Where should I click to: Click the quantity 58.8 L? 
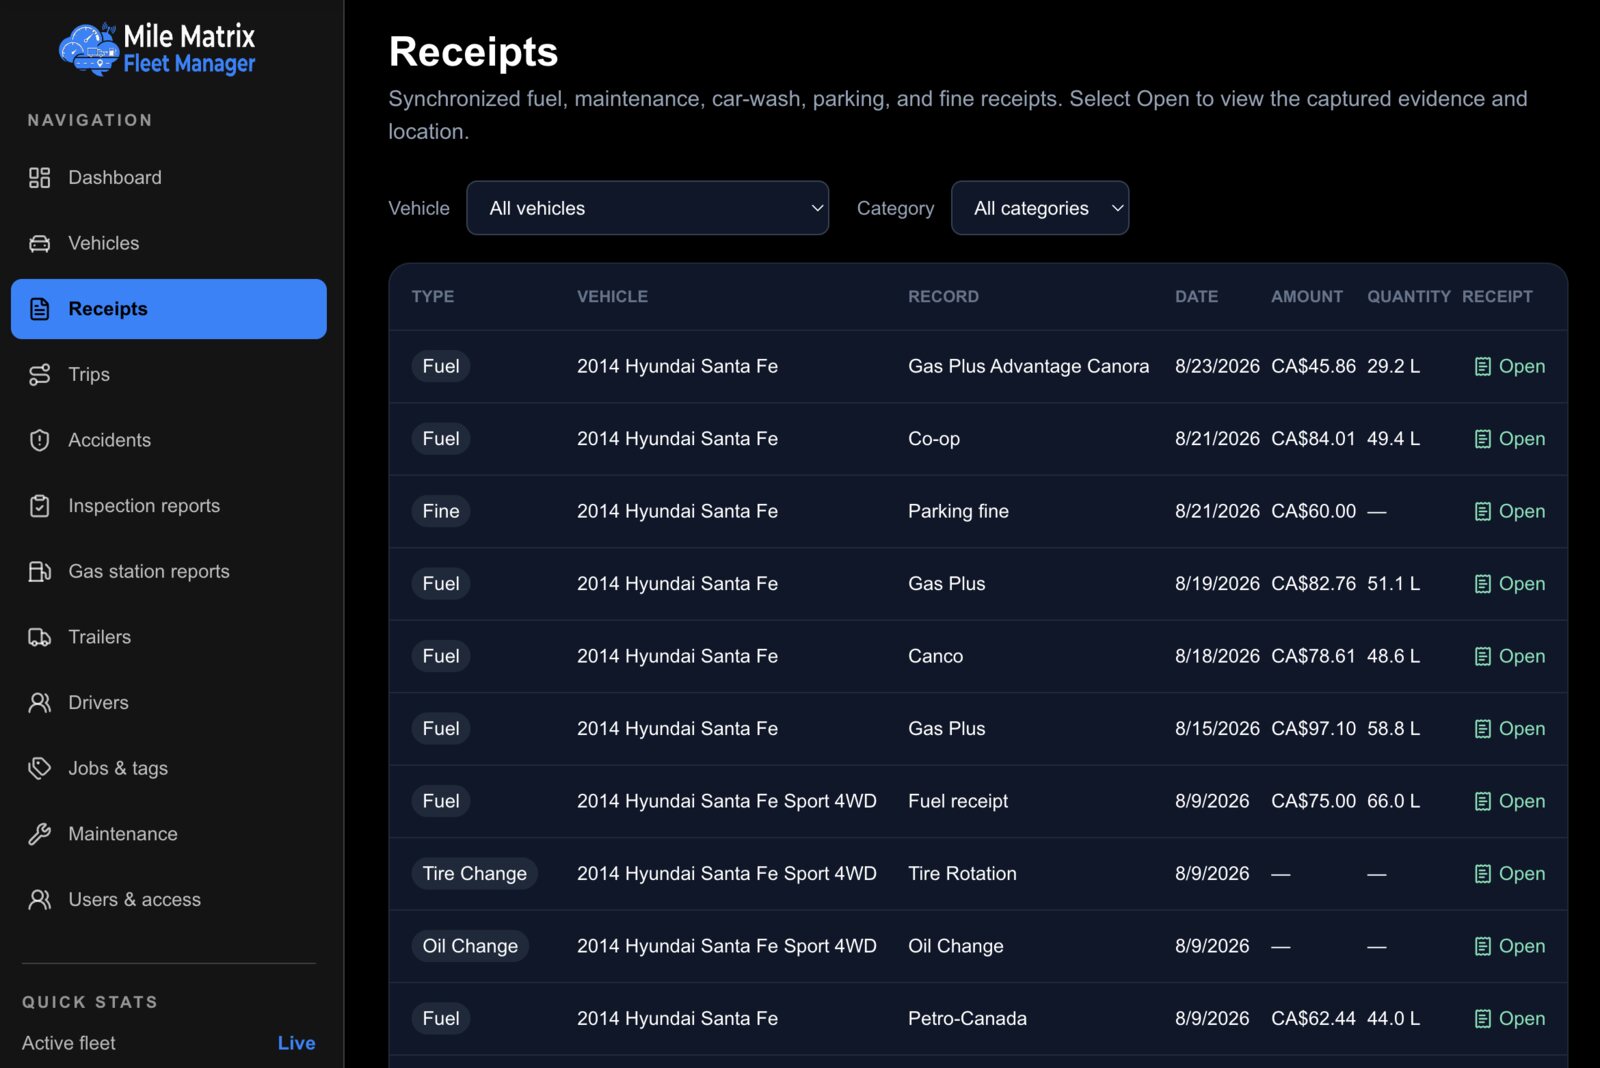1393,729
